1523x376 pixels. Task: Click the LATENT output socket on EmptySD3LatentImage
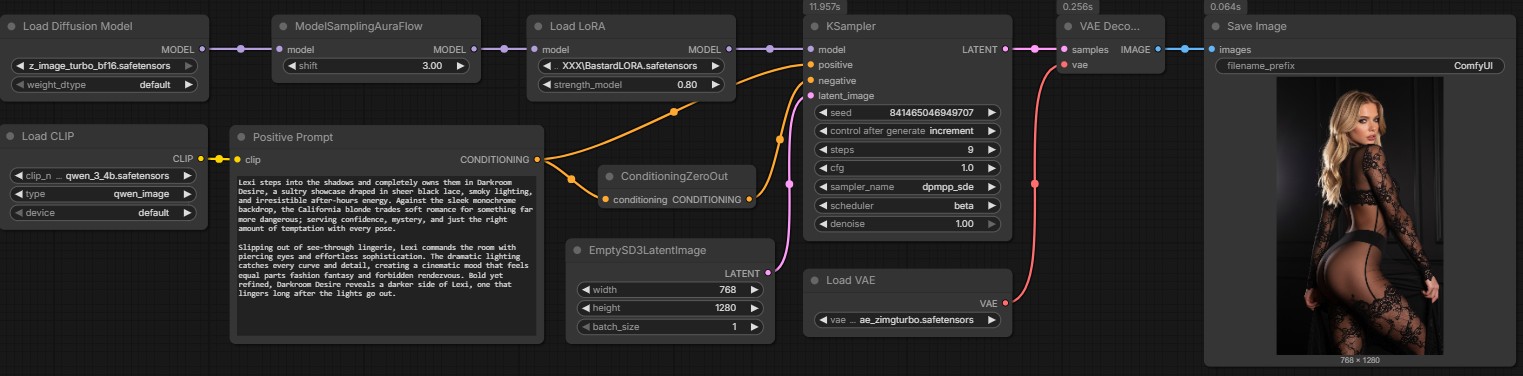(768, 272)
